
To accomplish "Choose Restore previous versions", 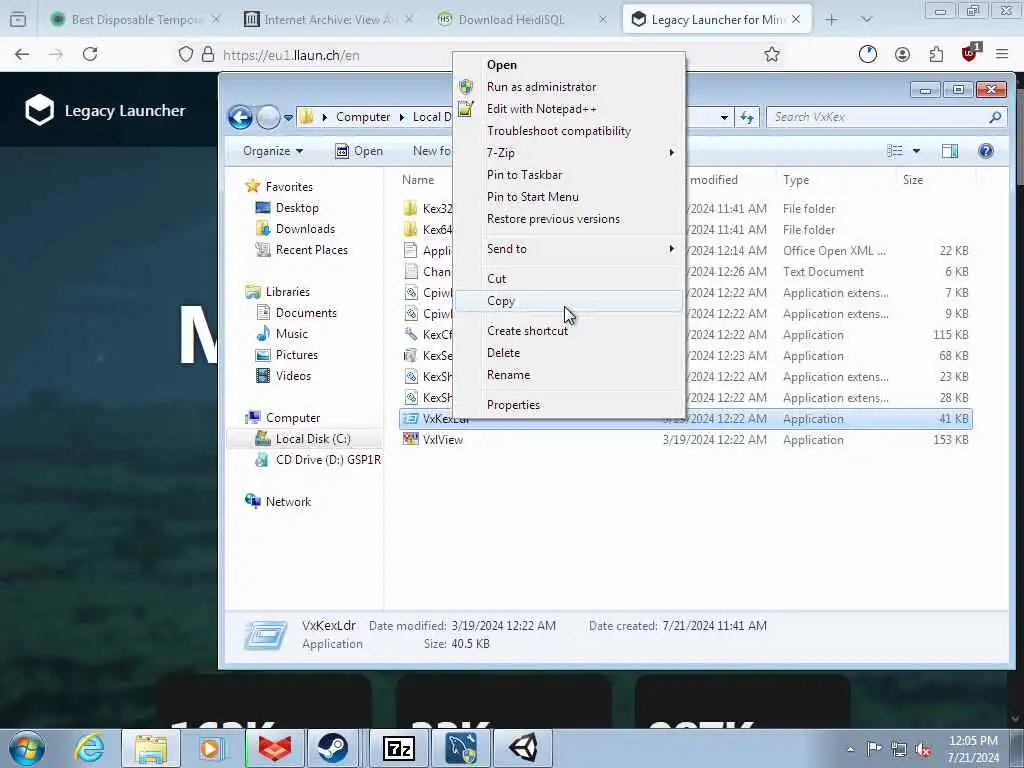I will [x=553, y=219].
